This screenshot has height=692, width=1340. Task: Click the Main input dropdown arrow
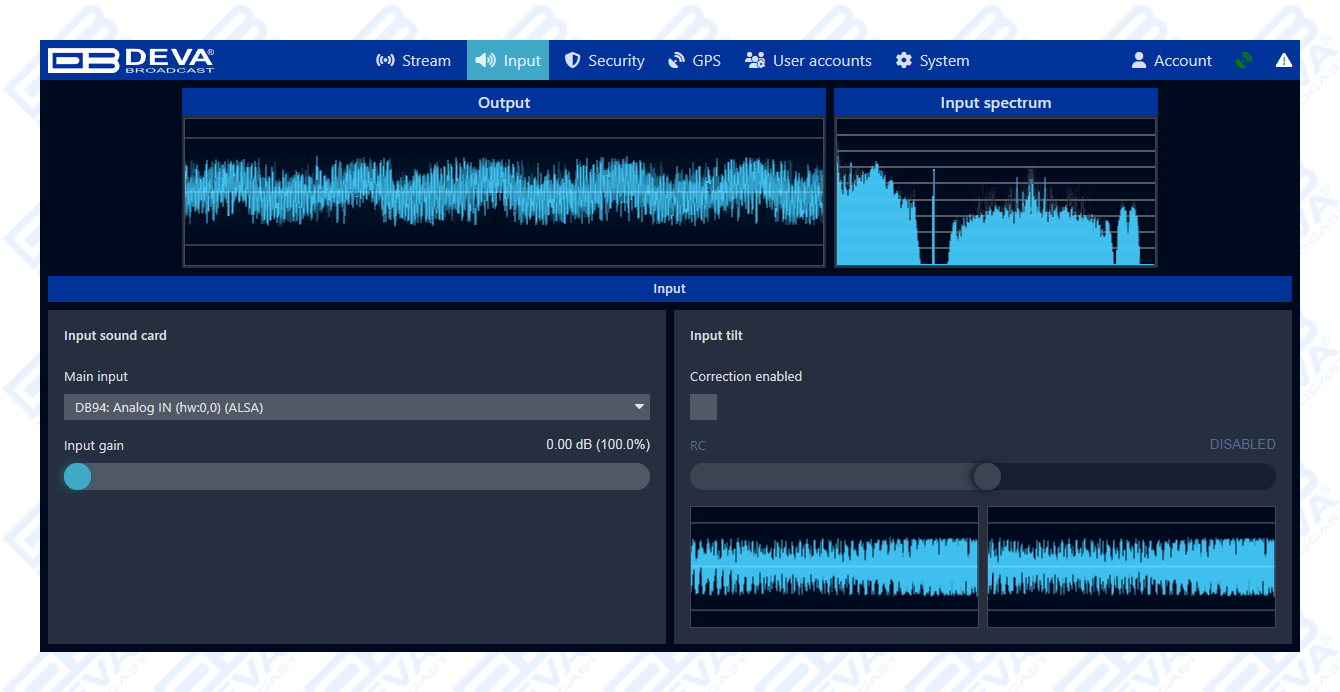pyautogui.click(x=639, y=407)
